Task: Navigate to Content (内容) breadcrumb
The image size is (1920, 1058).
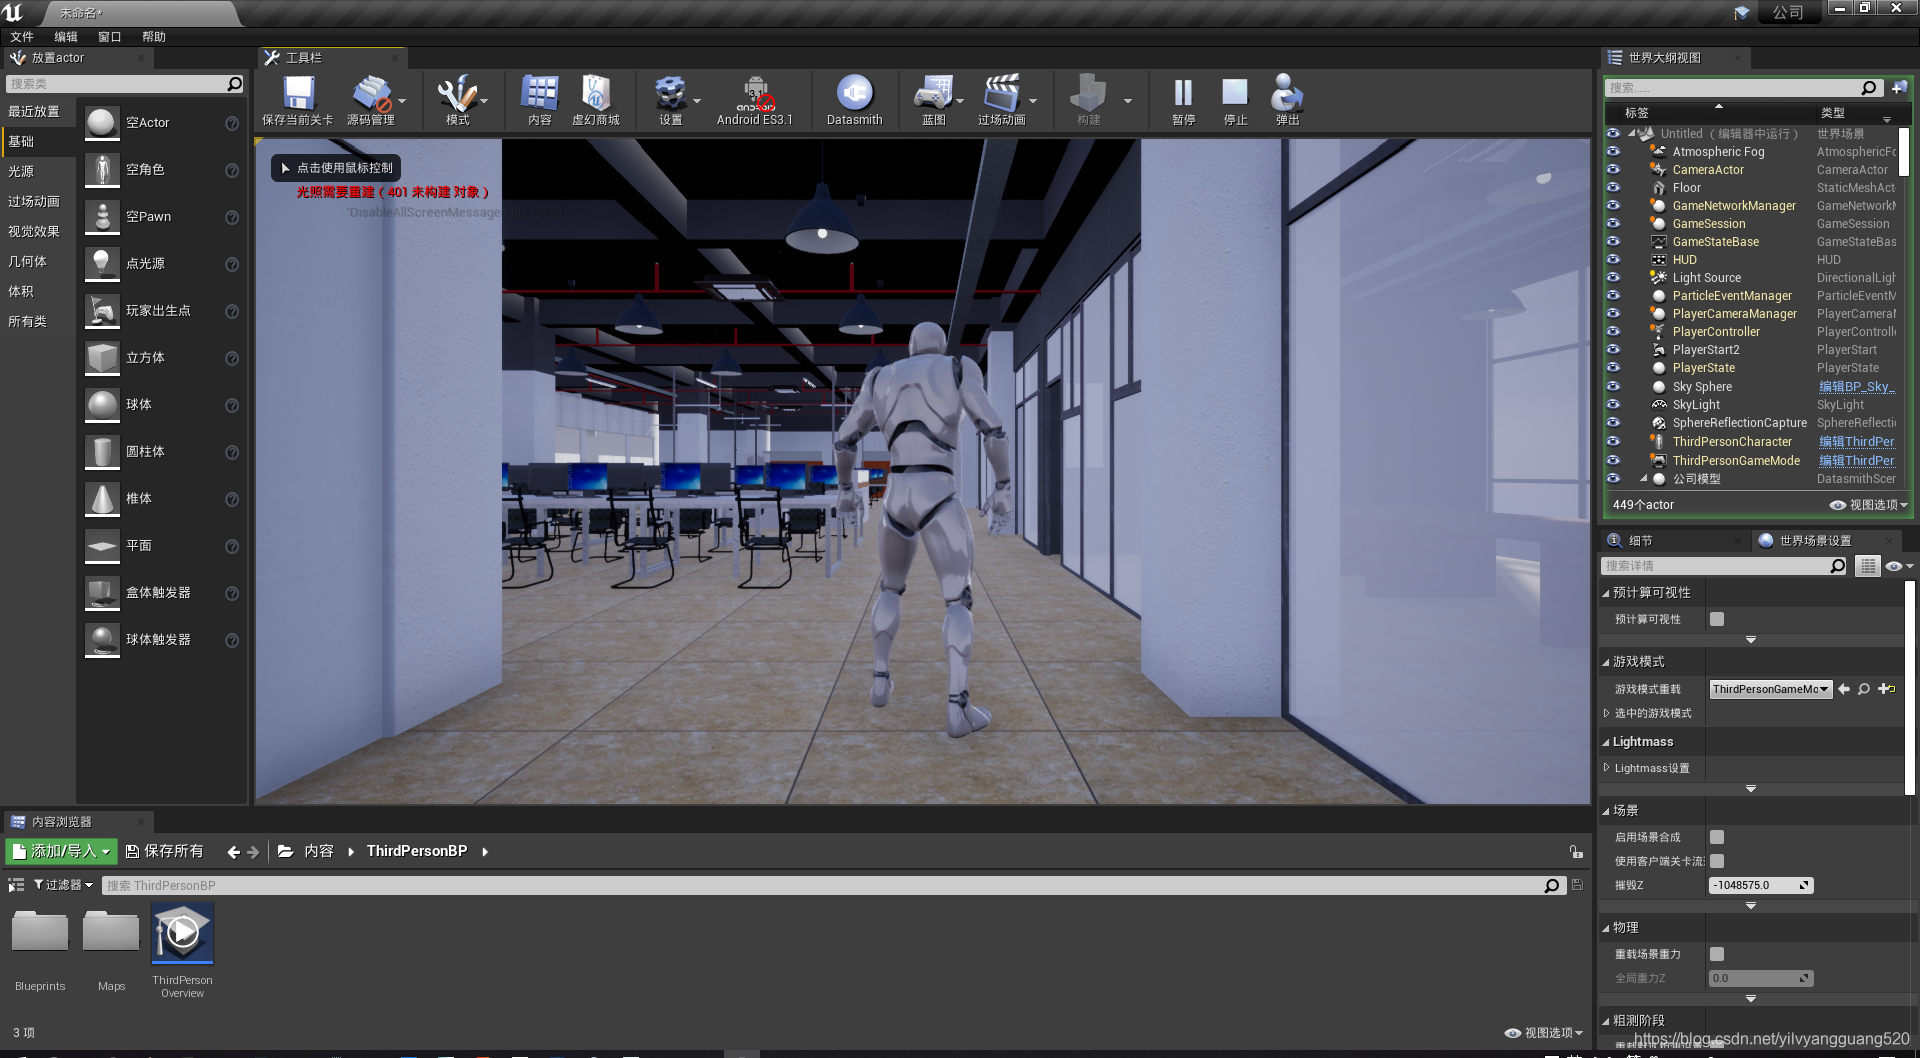Action: pyautogui.click(x=319, y=851)
